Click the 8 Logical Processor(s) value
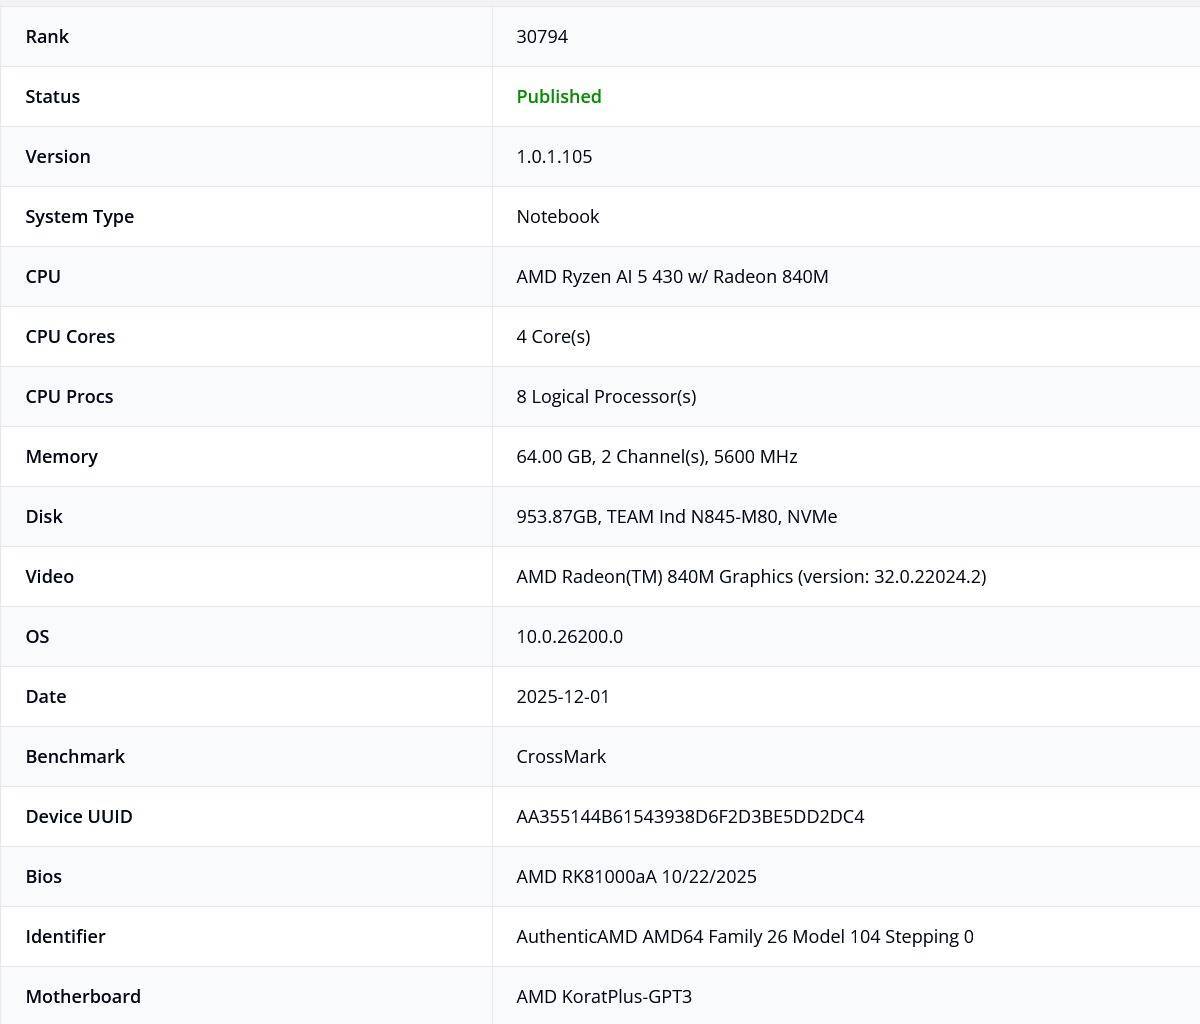1200x1024 pixels. coord(606,397)
